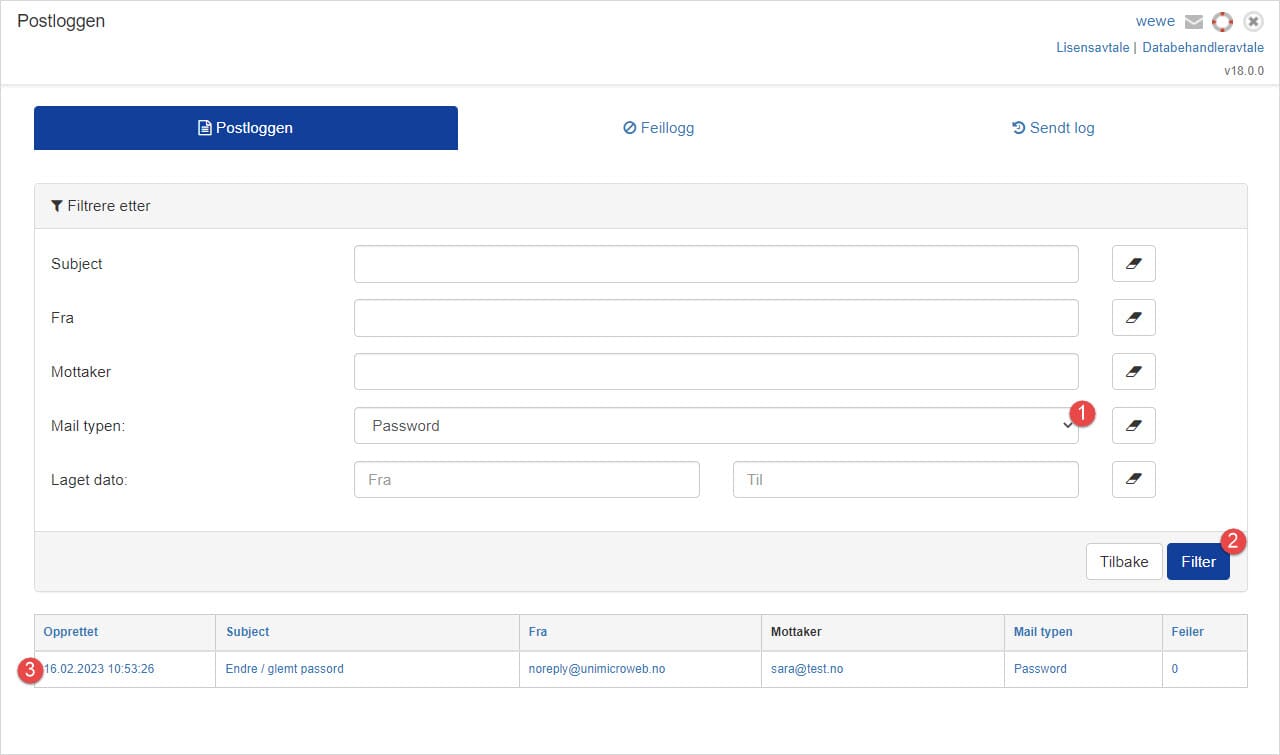
Task: Clear Laget dato range with eraser icon
Action: tap(1133, 480)
